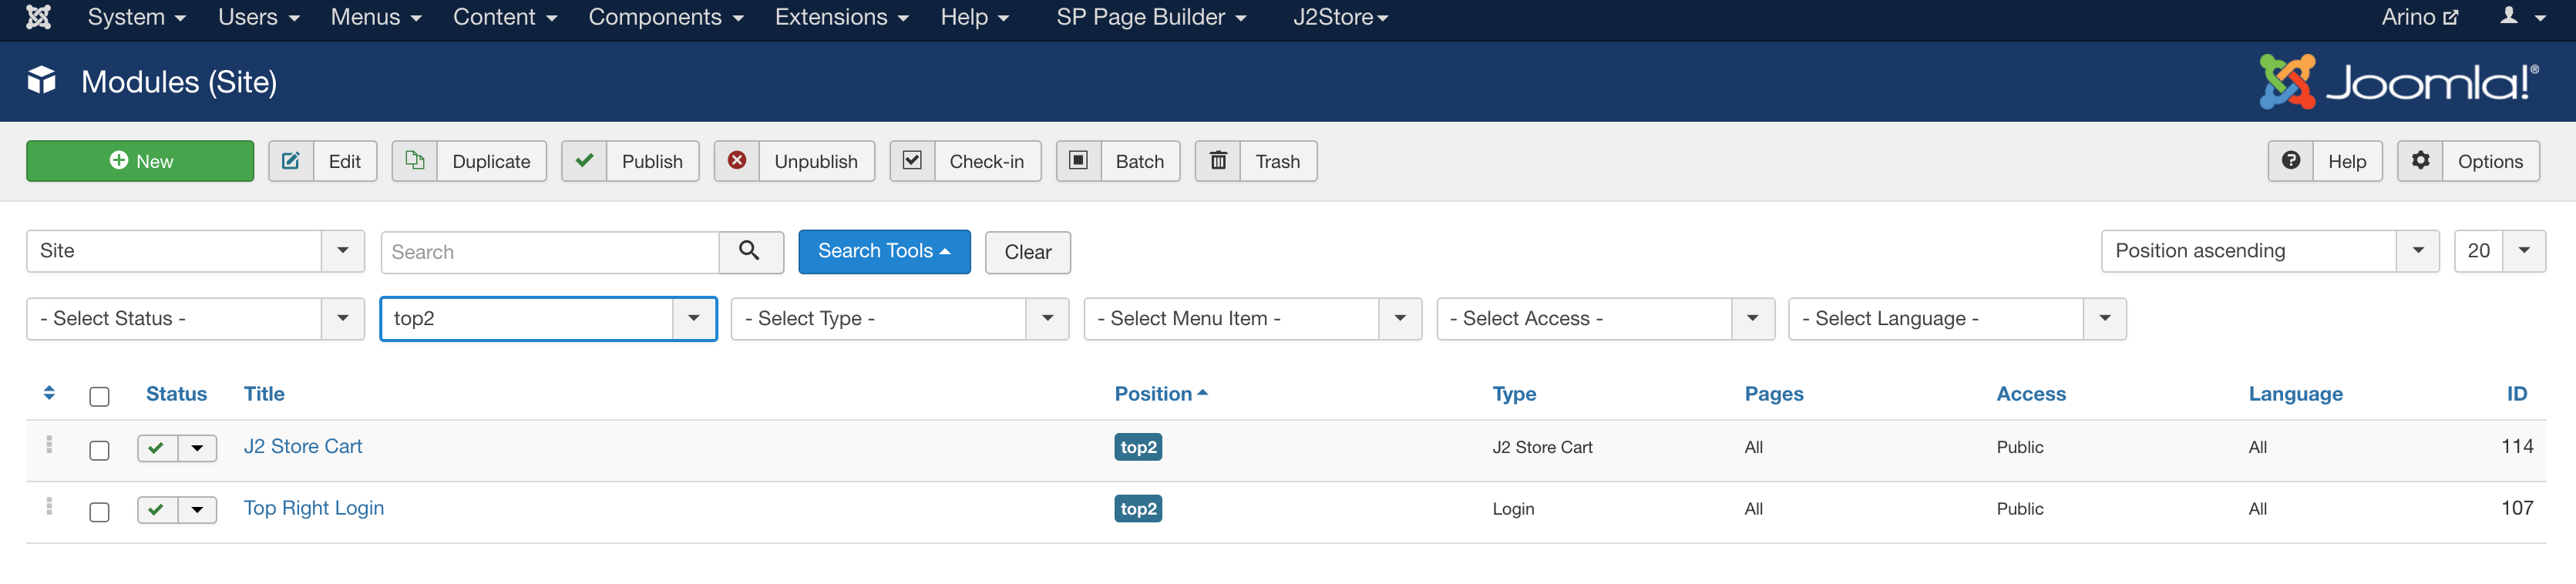Click the red Unpublish X icon
Viewport: 2576px width, 584px height.
[x=737, y=161]
